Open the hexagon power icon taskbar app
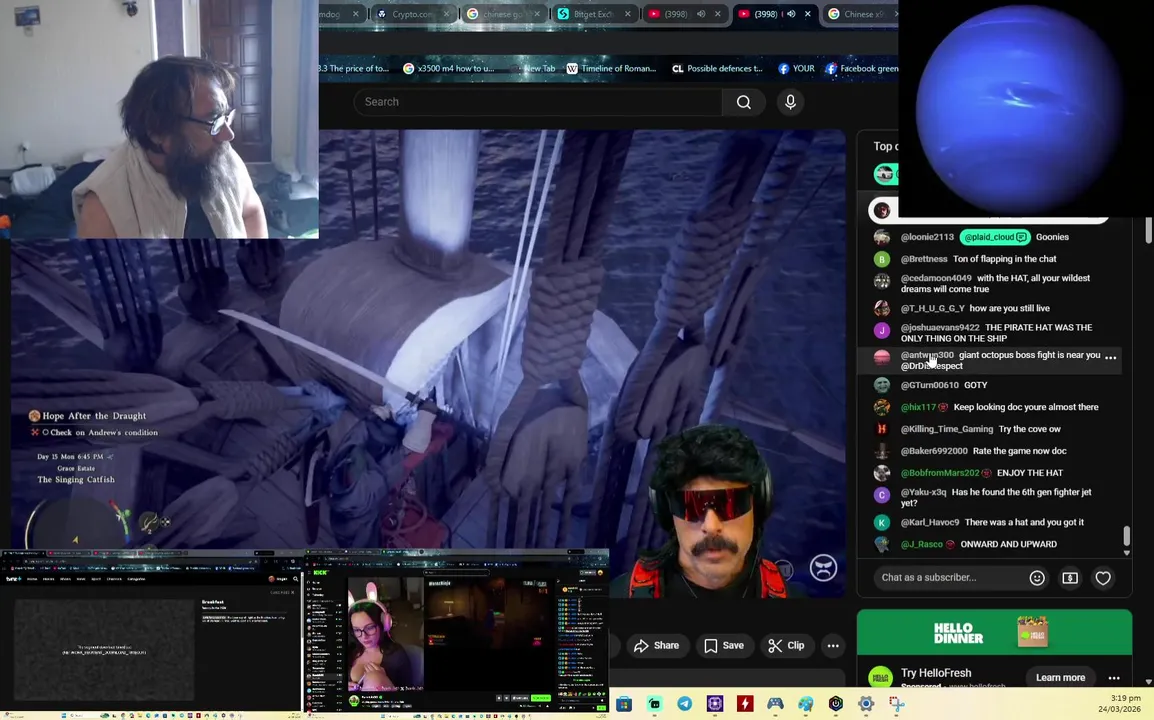 (835, 704)
